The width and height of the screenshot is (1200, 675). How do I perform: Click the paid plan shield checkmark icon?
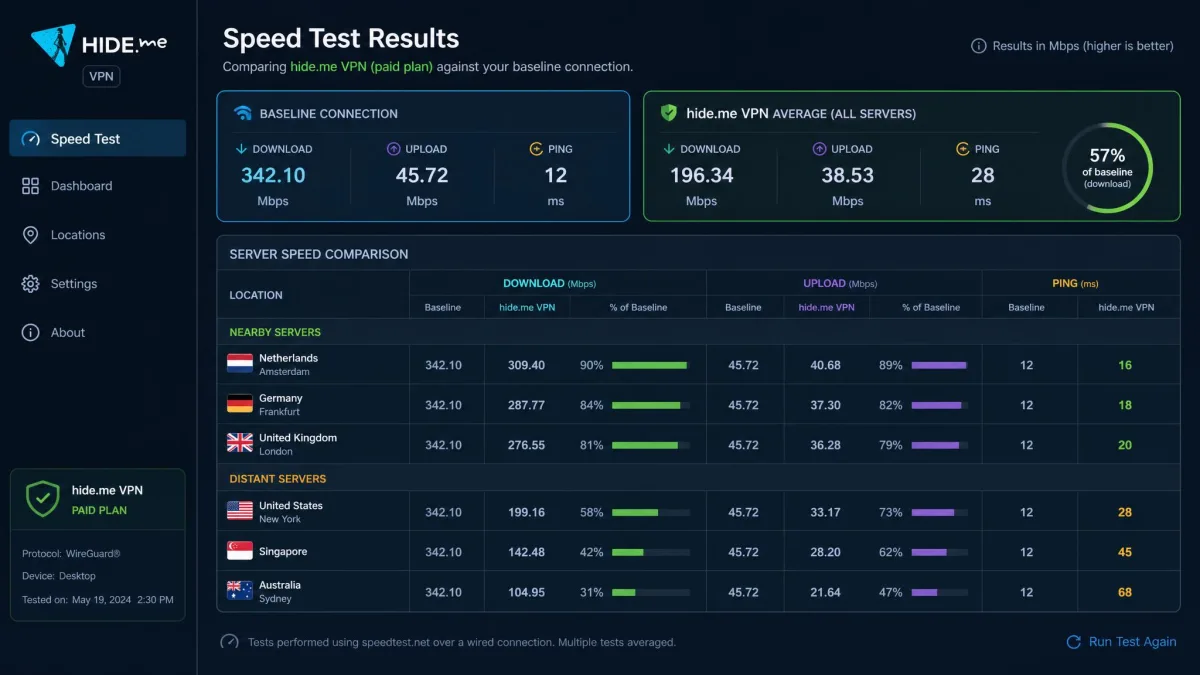point(43,498)
